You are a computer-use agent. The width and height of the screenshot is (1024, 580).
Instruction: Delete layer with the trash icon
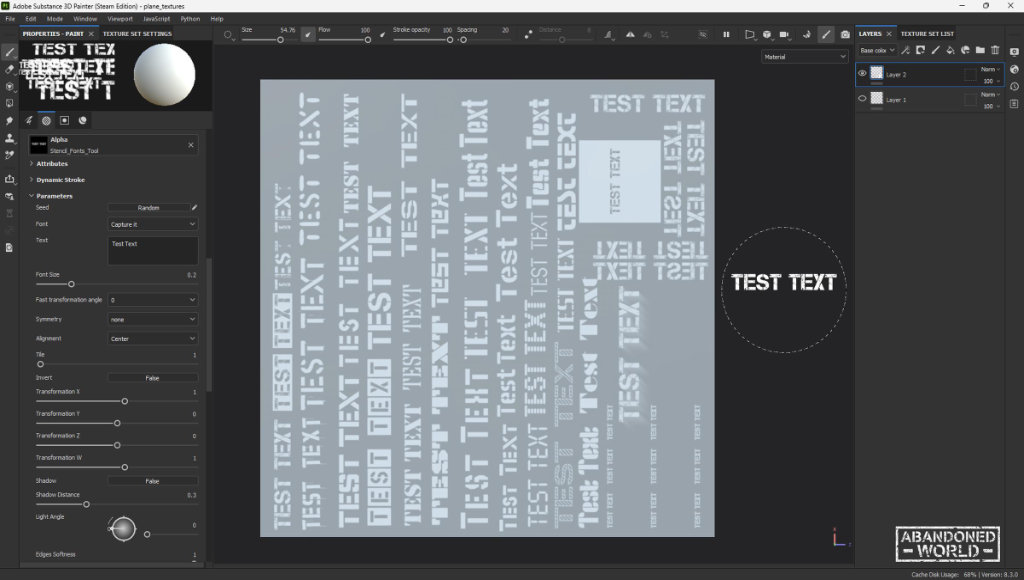995,50
